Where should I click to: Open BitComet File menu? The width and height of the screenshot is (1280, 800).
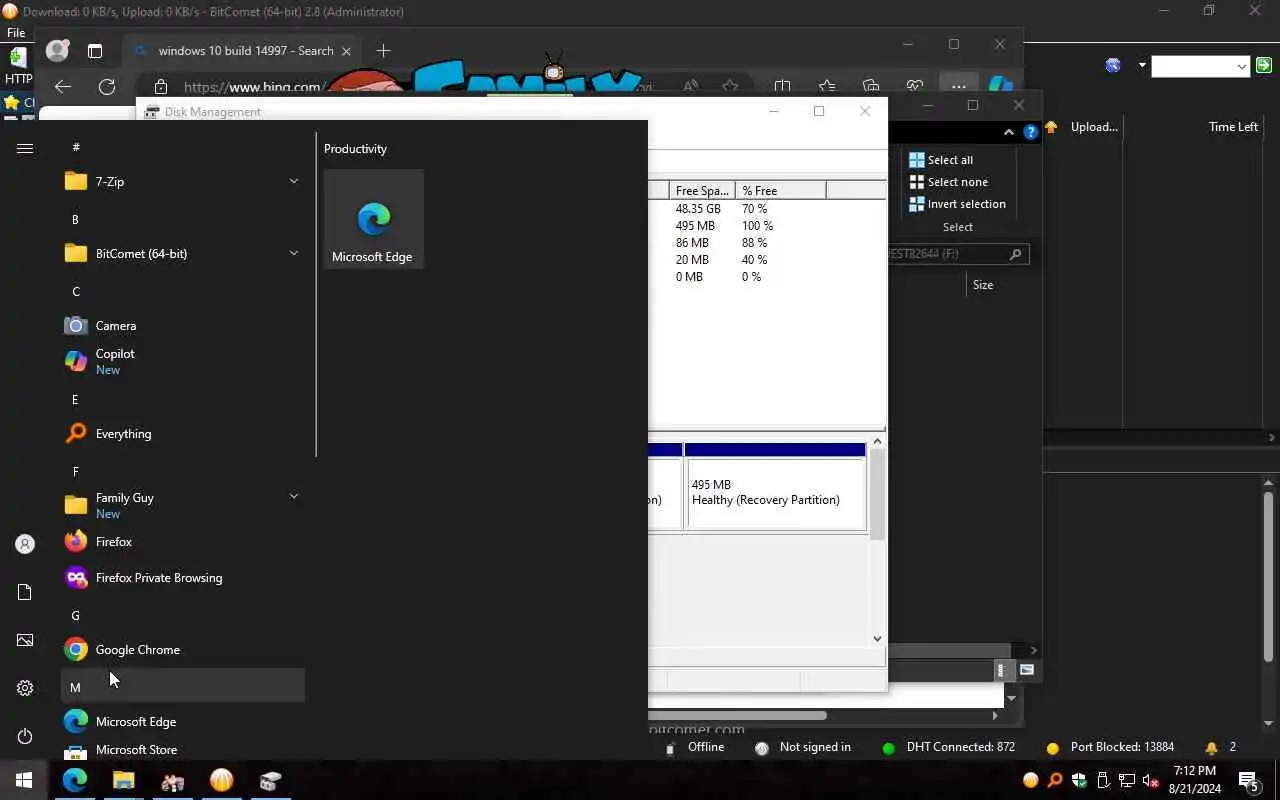(x=15, y=33)
